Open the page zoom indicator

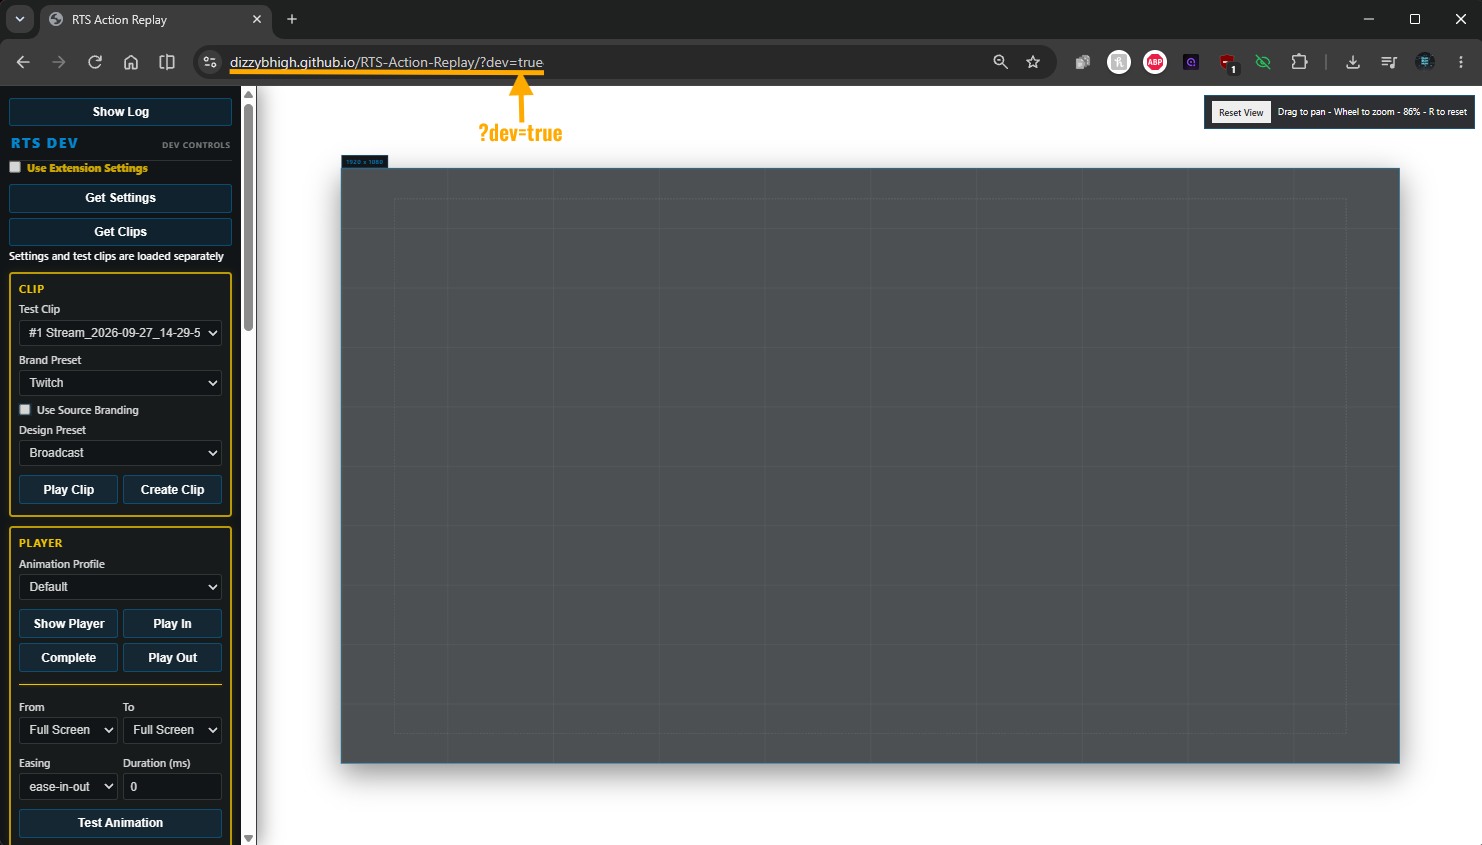(1000, 62)
